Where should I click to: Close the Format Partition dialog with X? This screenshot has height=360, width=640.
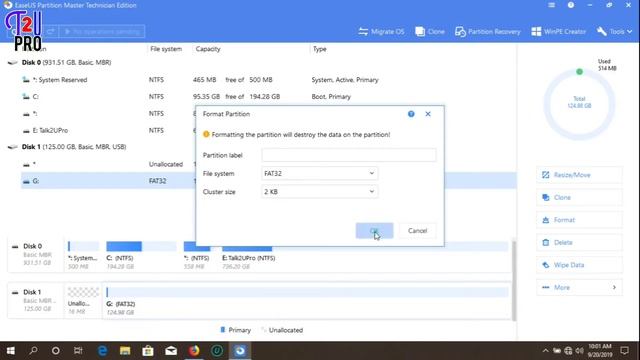coord(428,114)
